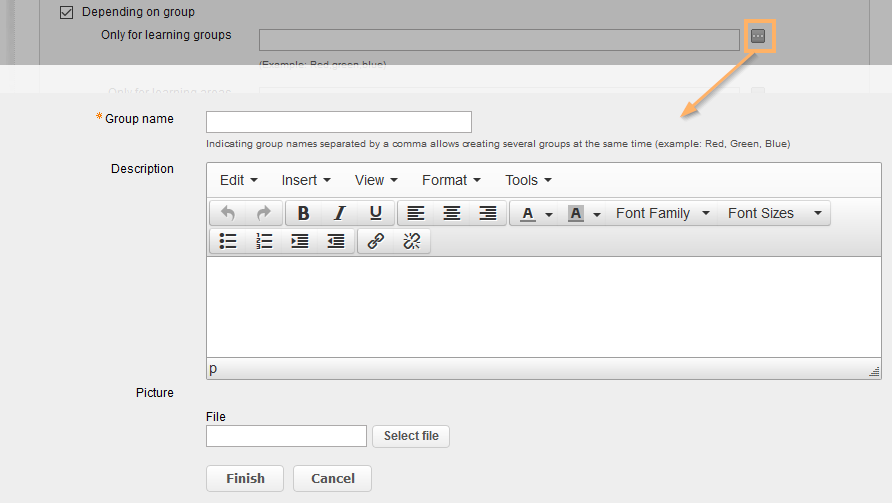Toggle Underline formatting in editor

(376, 213)
